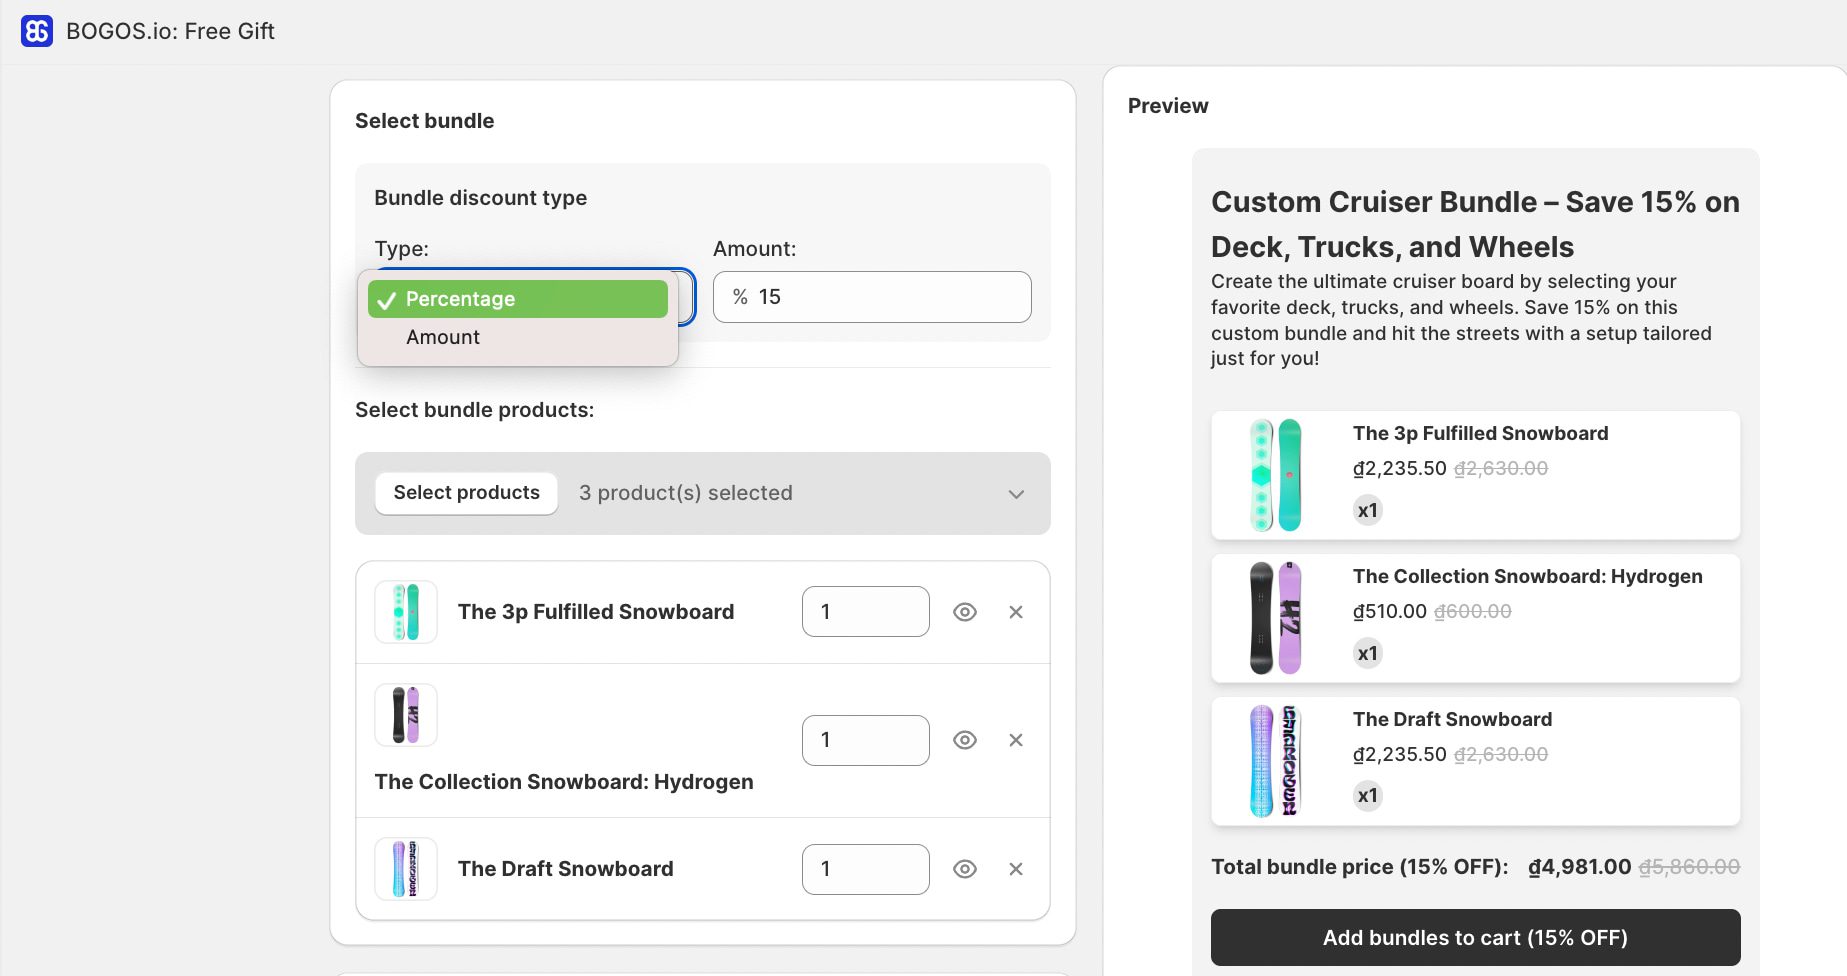This screenshot has width=1847, height=976.
Task: Toggle visibility of The 3p Fulfilled Snowboard
Action: [964, 612]
